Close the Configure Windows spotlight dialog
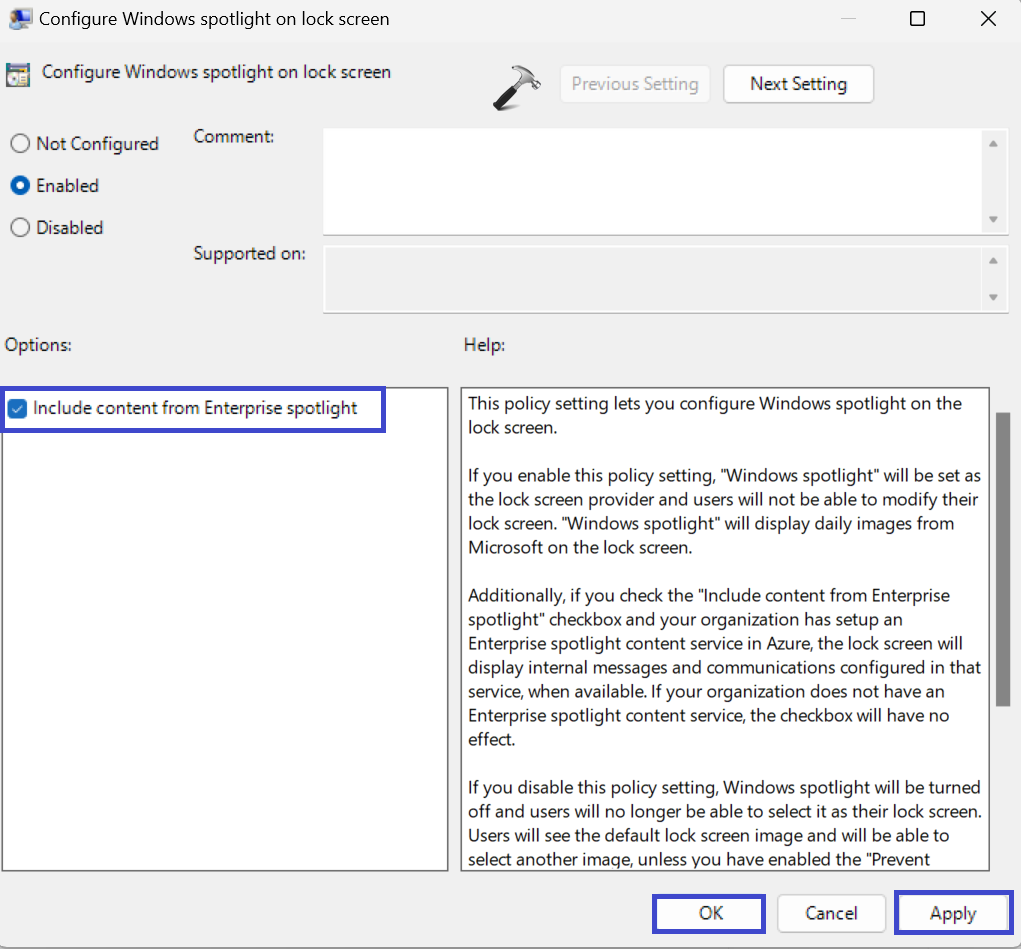The height and width of the screenshot is (949, 1021). tap(988, 19)
